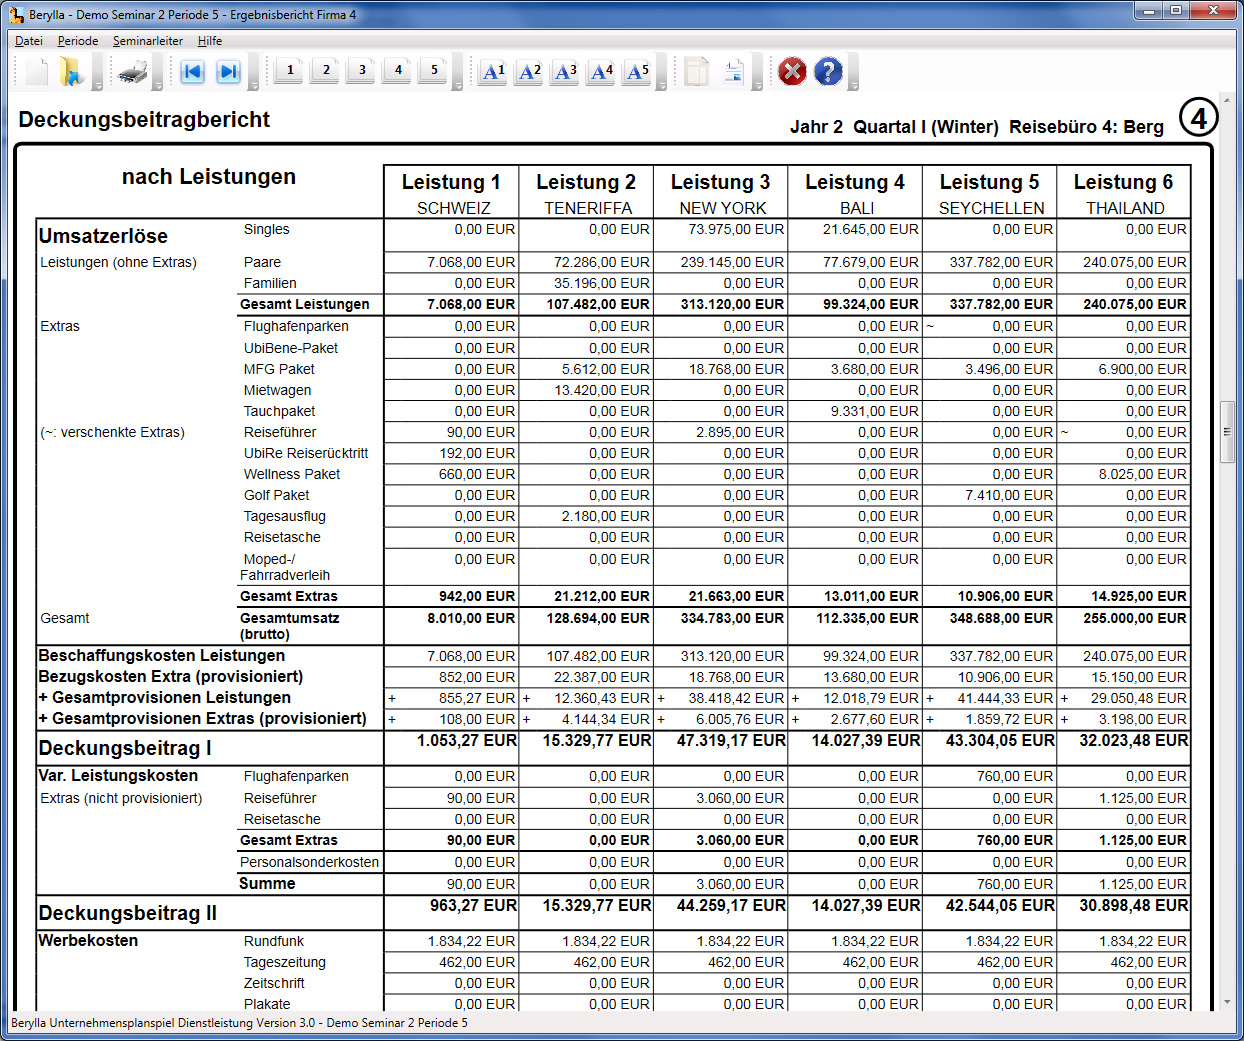Image resolution: width=1244 pixels, height=1041 pixels.
Task: Open toolbar options arrow after the folder icon
Action: (x=98, y=73)
